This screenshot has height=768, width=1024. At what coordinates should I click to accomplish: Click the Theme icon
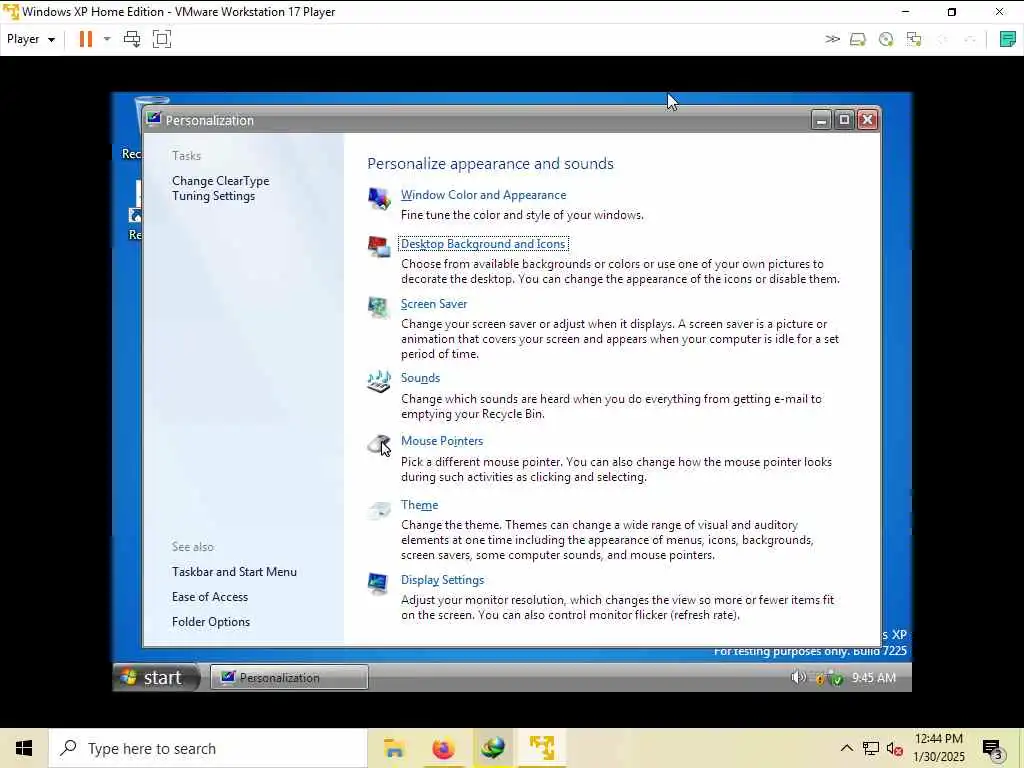[x=379, y=509]
